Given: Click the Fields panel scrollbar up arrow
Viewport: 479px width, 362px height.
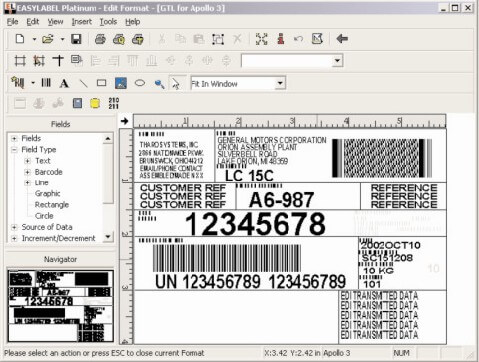Looking at the screenshot, I should tap(108, 138).
